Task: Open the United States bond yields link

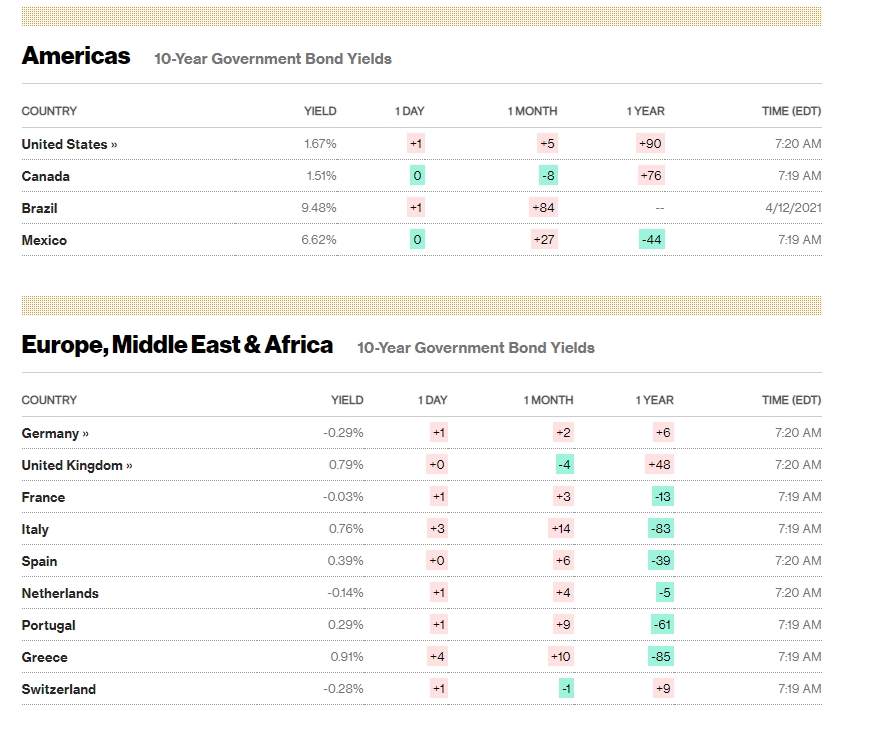Action: [69, 144]
